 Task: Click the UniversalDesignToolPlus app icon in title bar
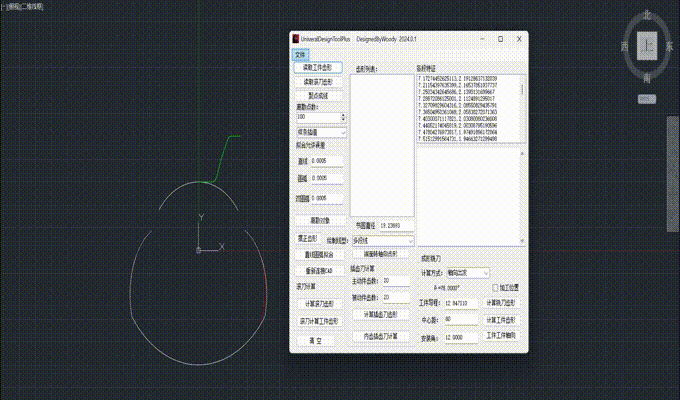pyautogui.click(x=296, y=39)
